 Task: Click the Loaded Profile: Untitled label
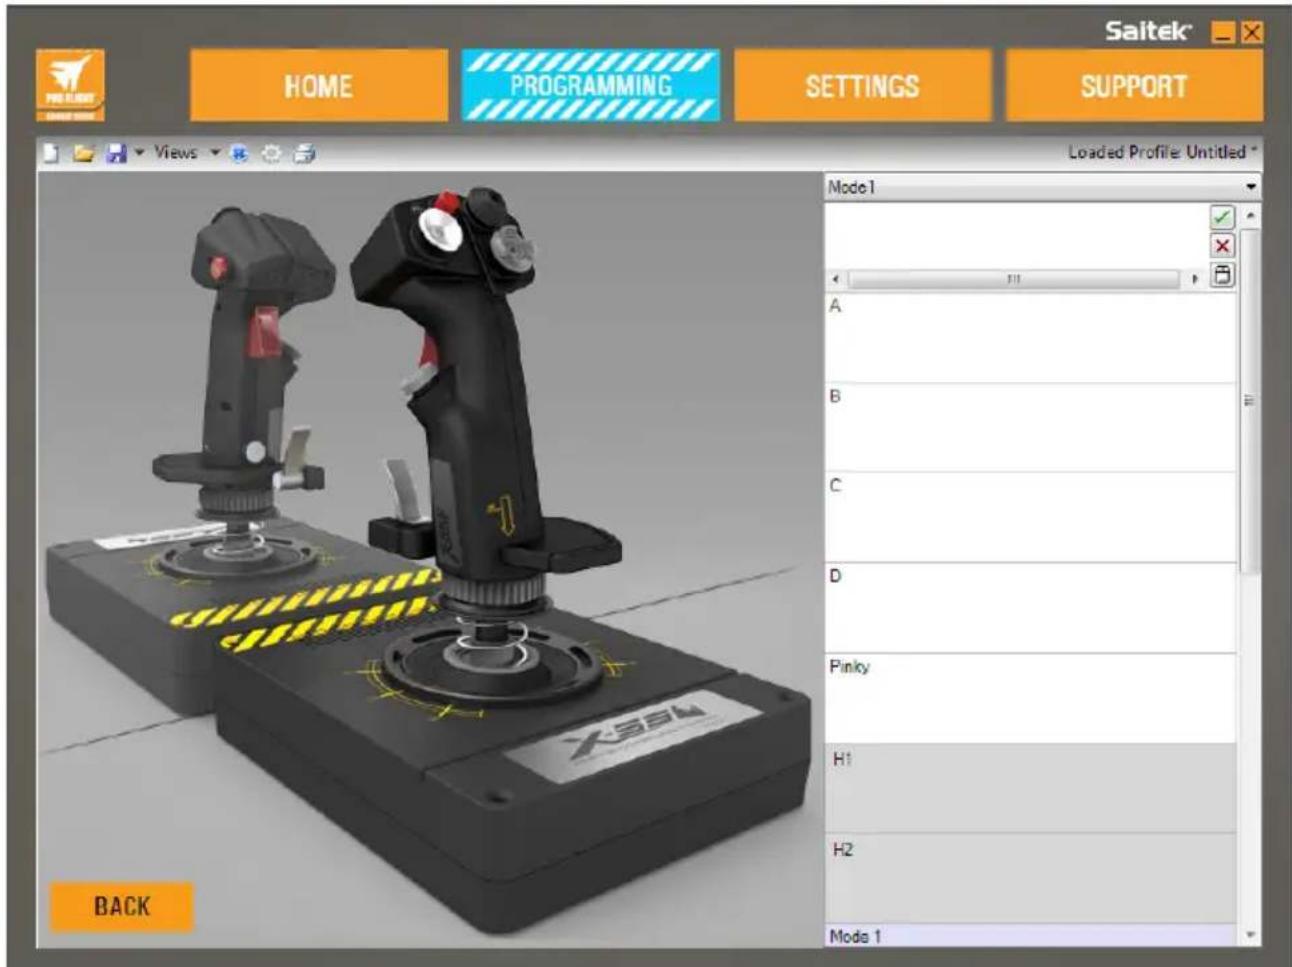(1163, 153)
